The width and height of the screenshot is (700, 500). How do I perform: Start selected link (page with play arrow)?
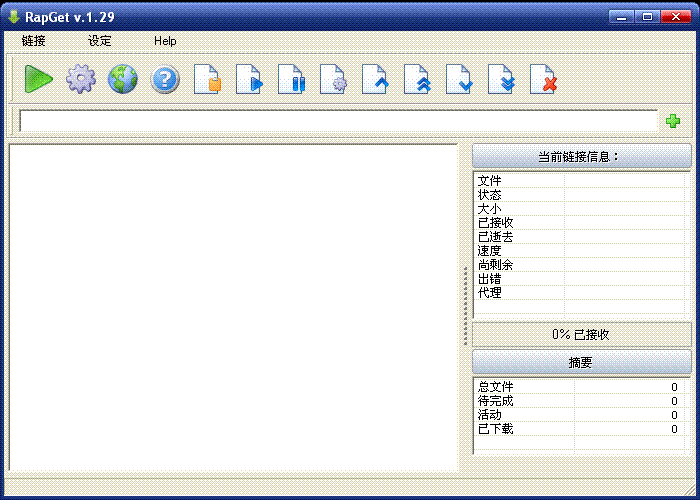pos(249,79)
